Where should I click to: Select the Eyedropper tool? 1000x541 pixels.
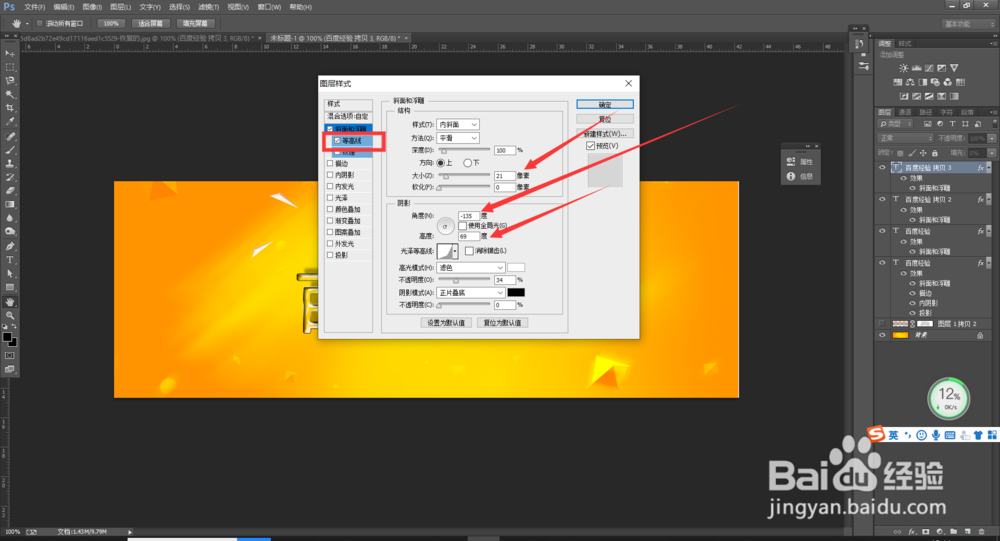10,121
